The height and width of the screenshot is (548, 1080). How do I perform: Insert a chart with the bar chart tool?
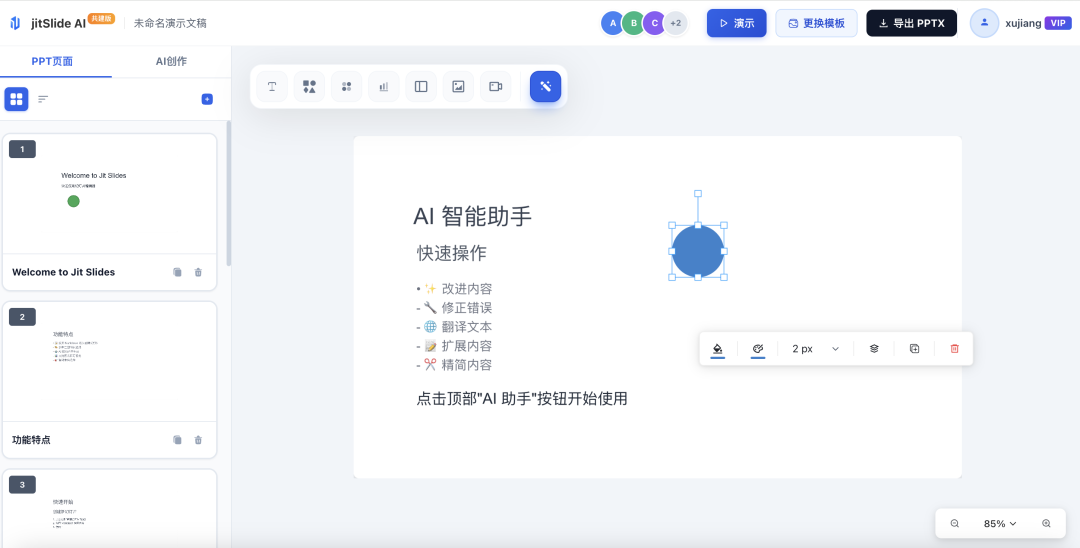pyautogui.click(x=384, y=87)
